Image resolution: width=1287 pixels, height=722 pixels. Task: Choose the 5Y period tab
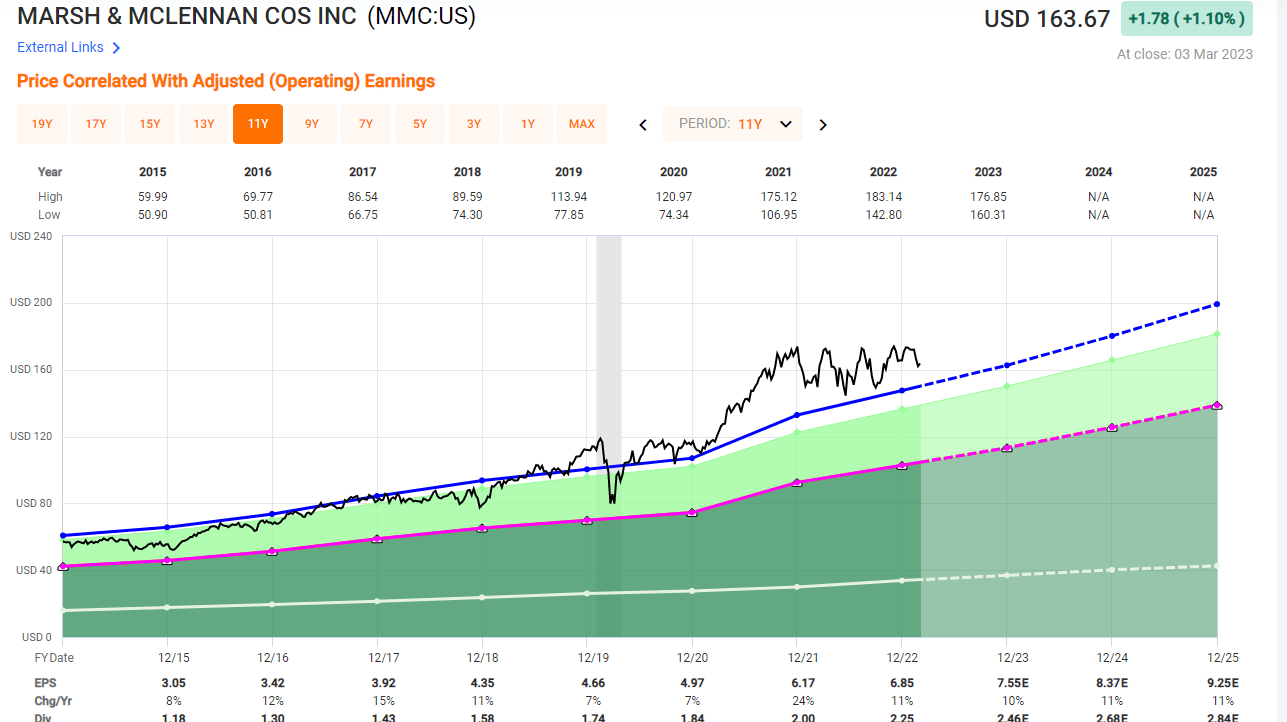420,124
